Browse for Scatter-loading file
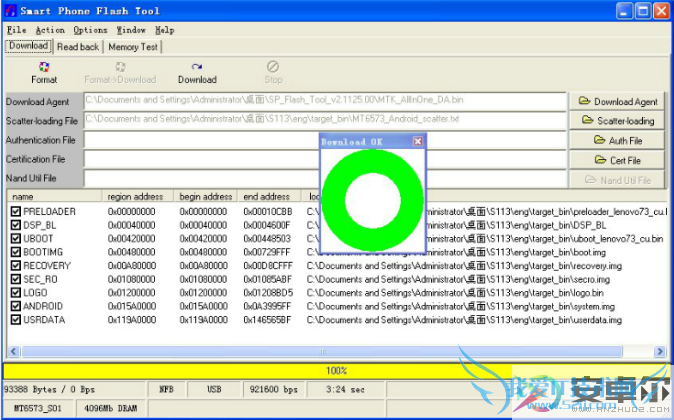Screen dimensions: 674x420 tap(617, 121)
